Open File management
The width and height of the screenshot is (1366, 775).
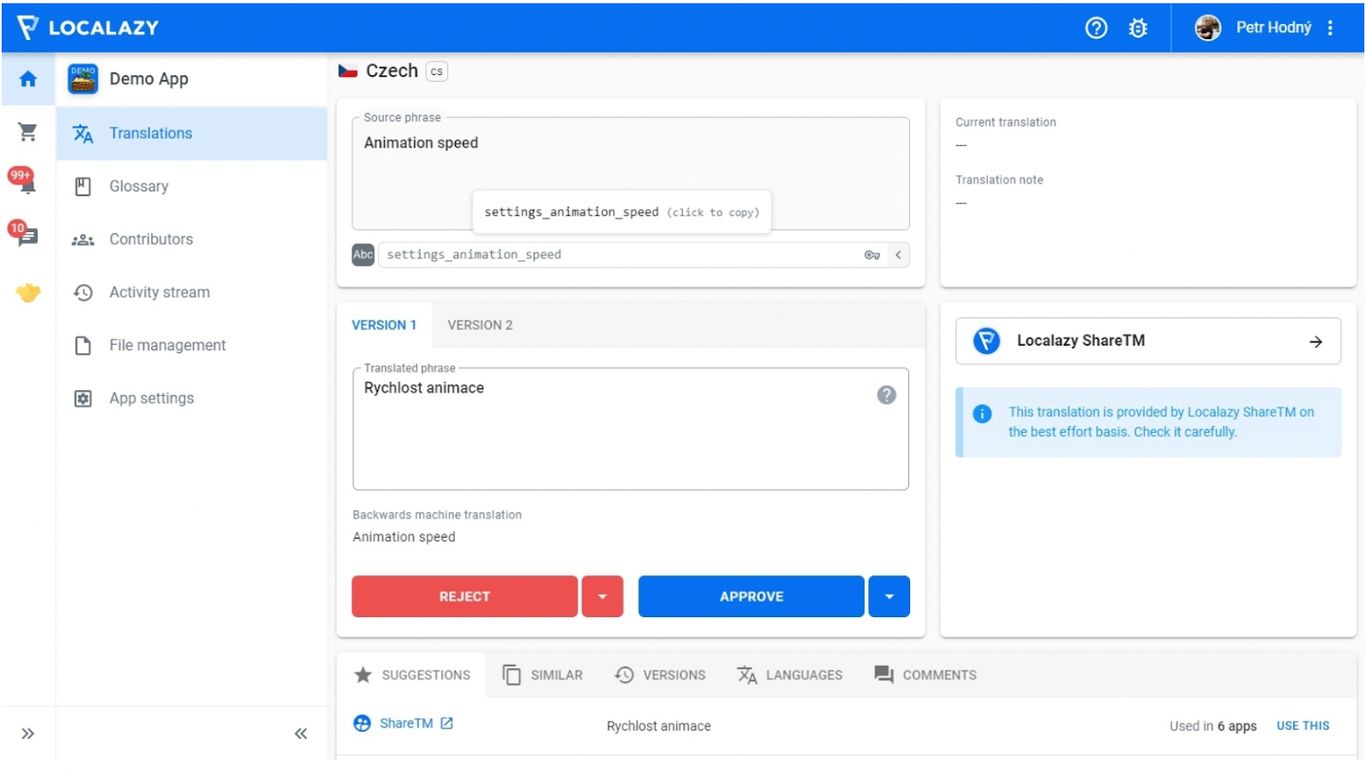[x=166, y=345]
